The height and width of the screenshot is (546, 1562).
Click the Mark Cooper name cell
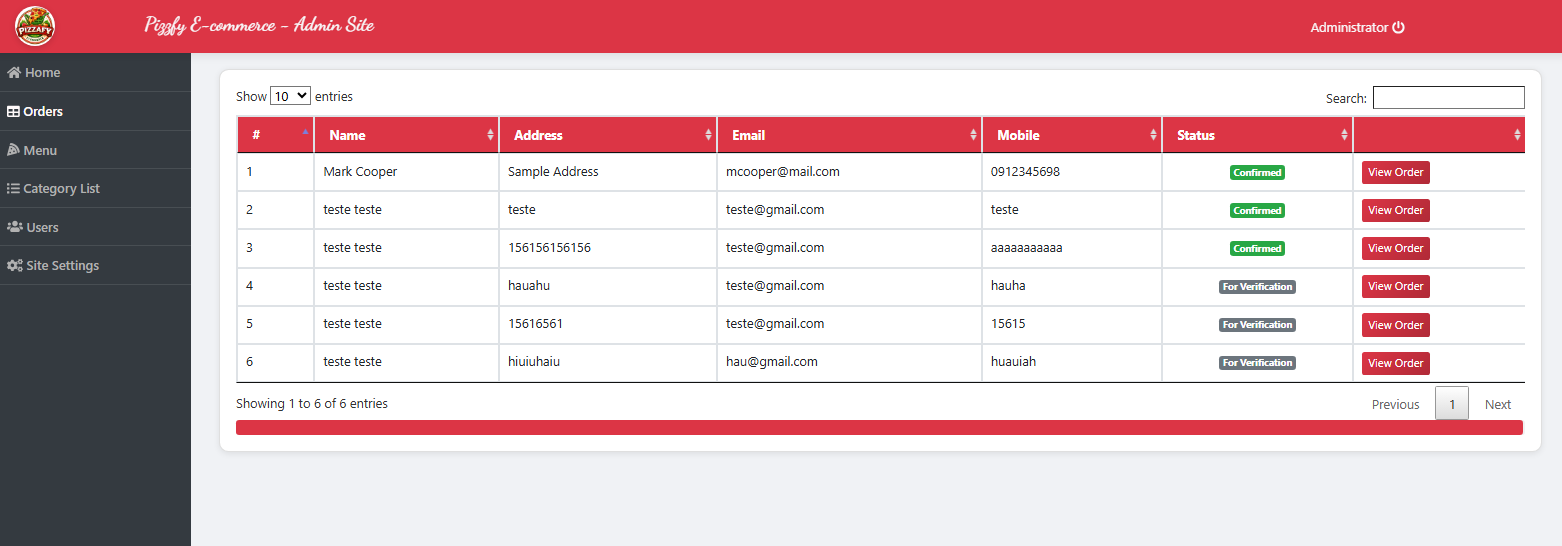(406, 172)
